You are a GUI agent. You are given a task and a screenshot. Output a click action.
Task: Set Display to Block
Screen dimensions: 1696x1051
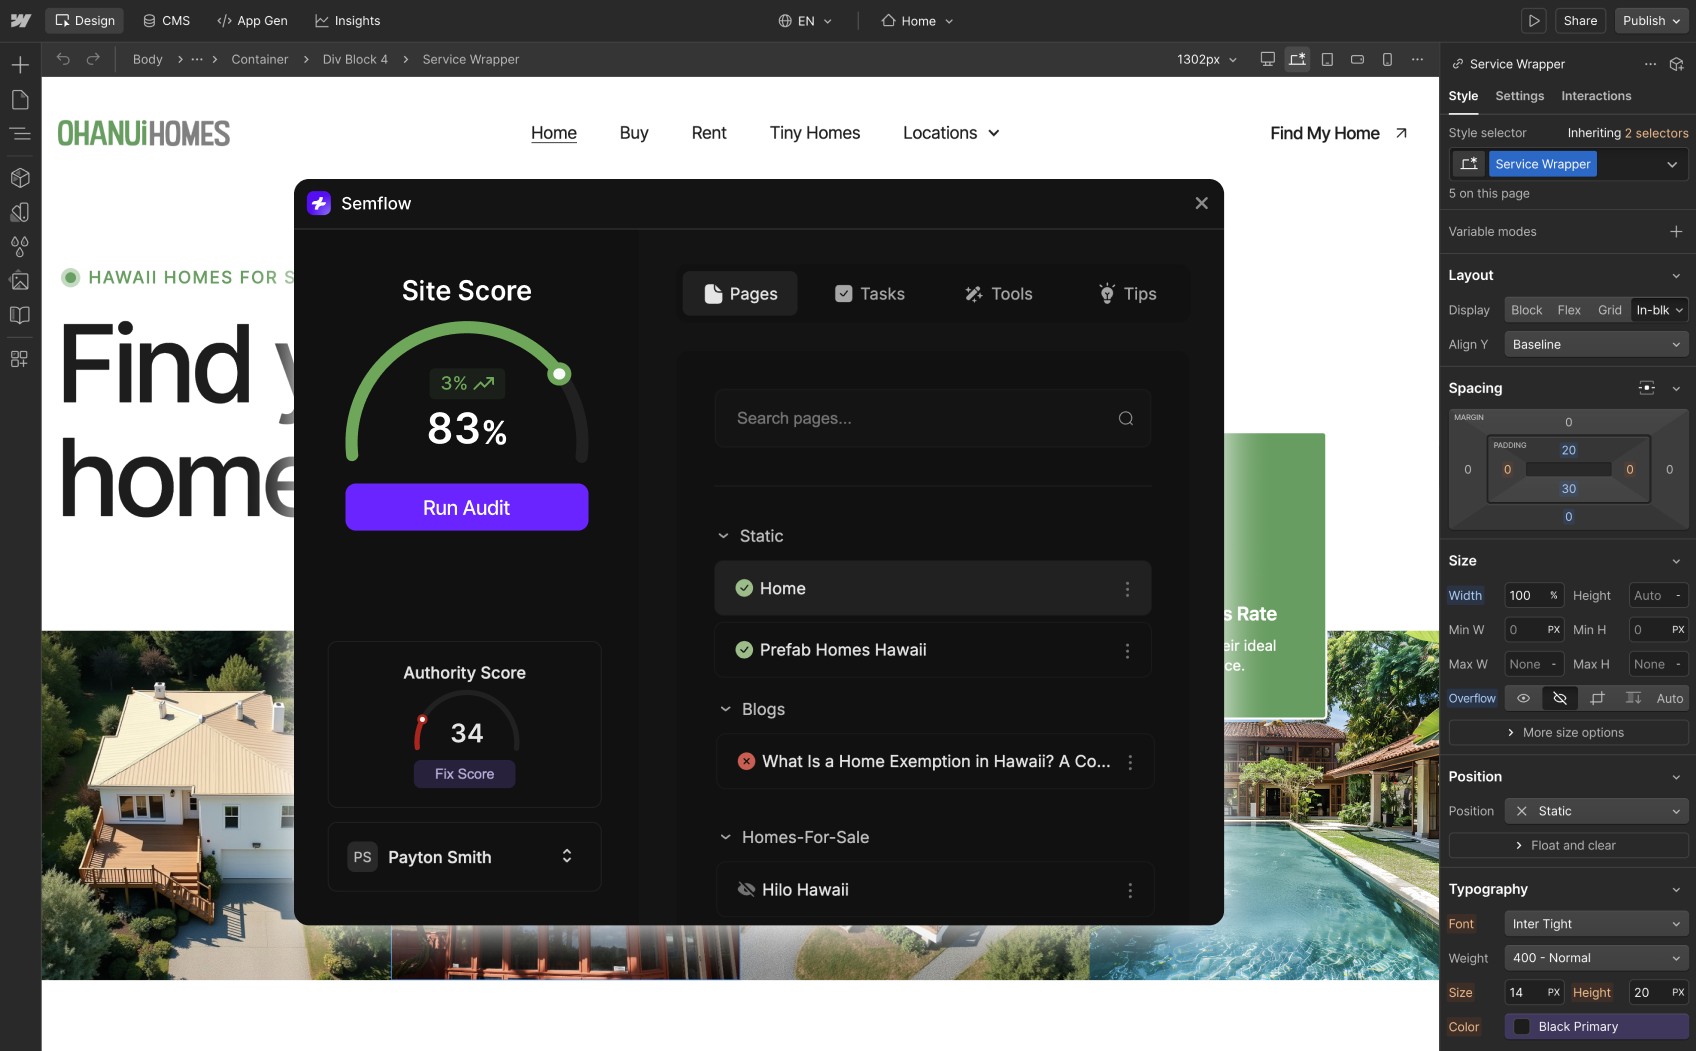1526,310
